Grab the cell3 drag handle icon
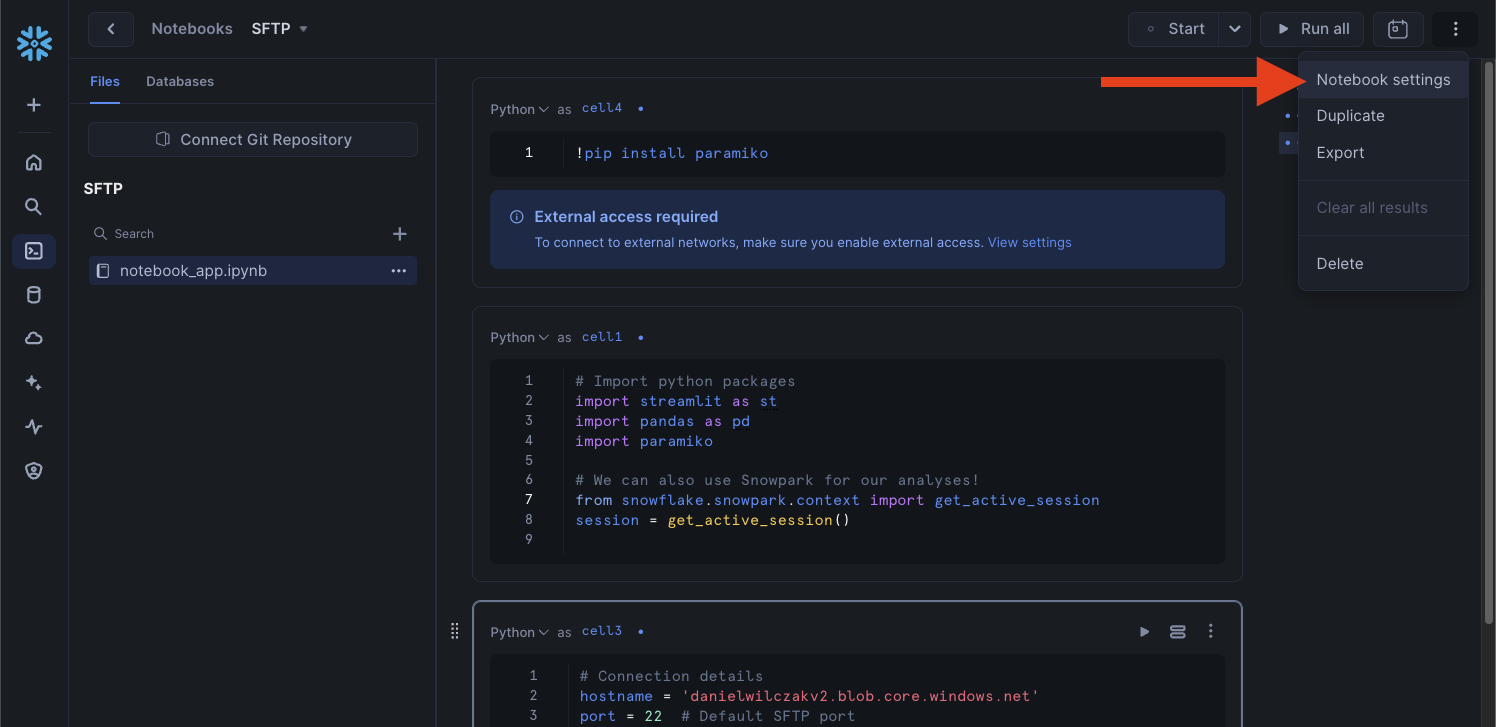Image resolution: width=1496 pixels, height=727 pixels. [x=455, y=631]
